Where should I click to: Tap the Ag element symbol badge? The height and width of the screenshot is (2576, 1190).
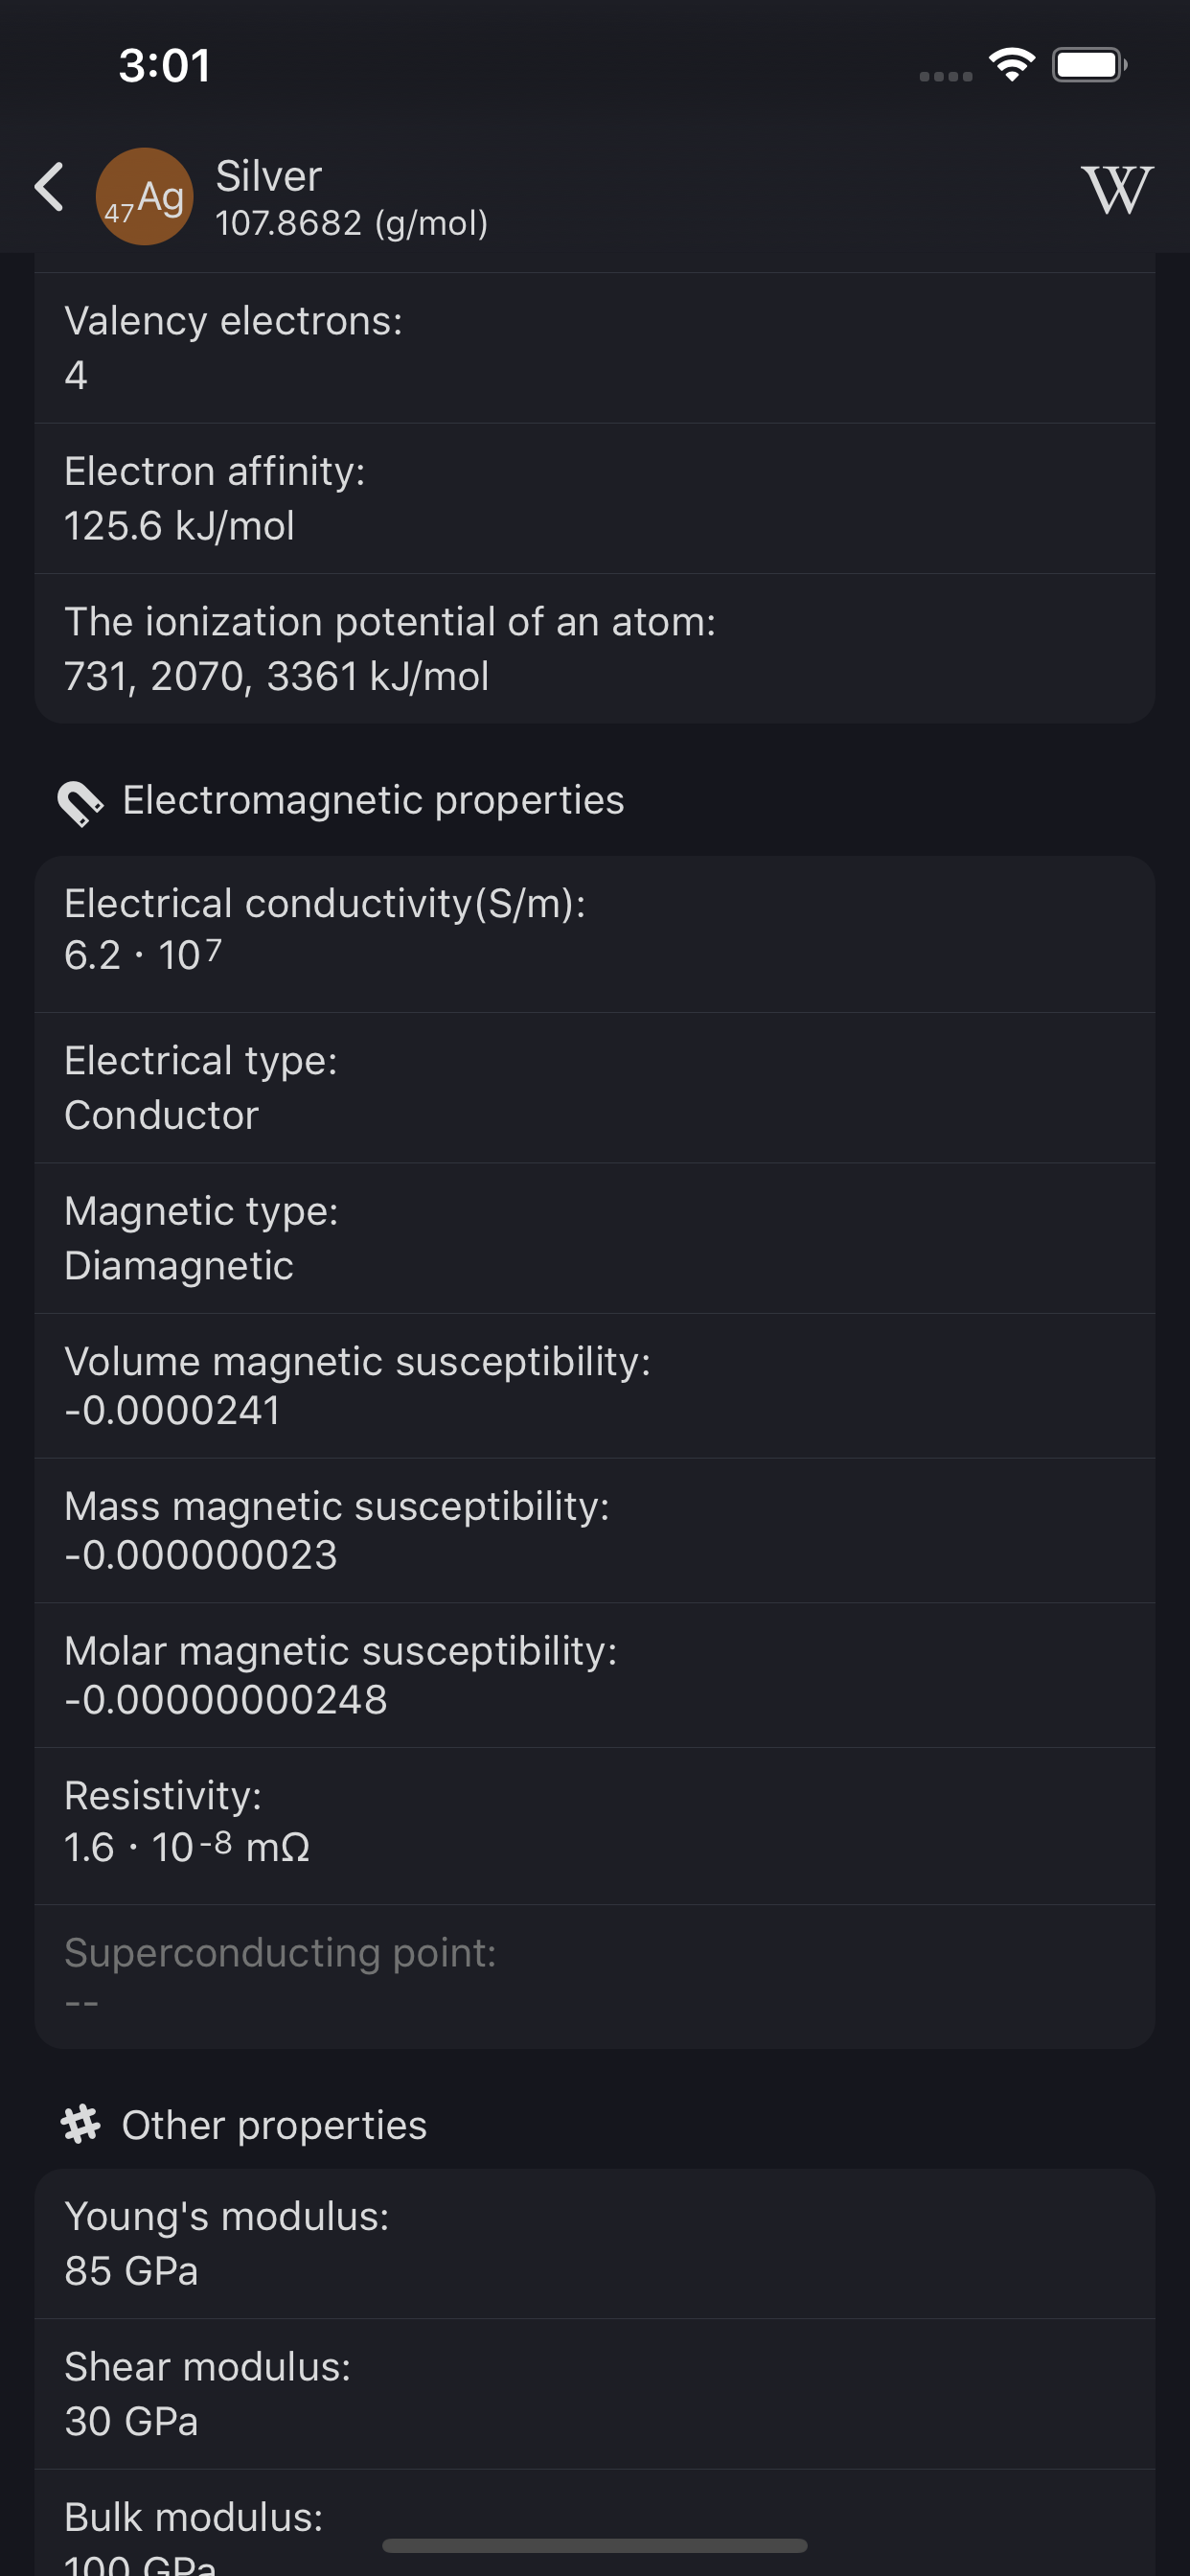click(x=145, y=197)
